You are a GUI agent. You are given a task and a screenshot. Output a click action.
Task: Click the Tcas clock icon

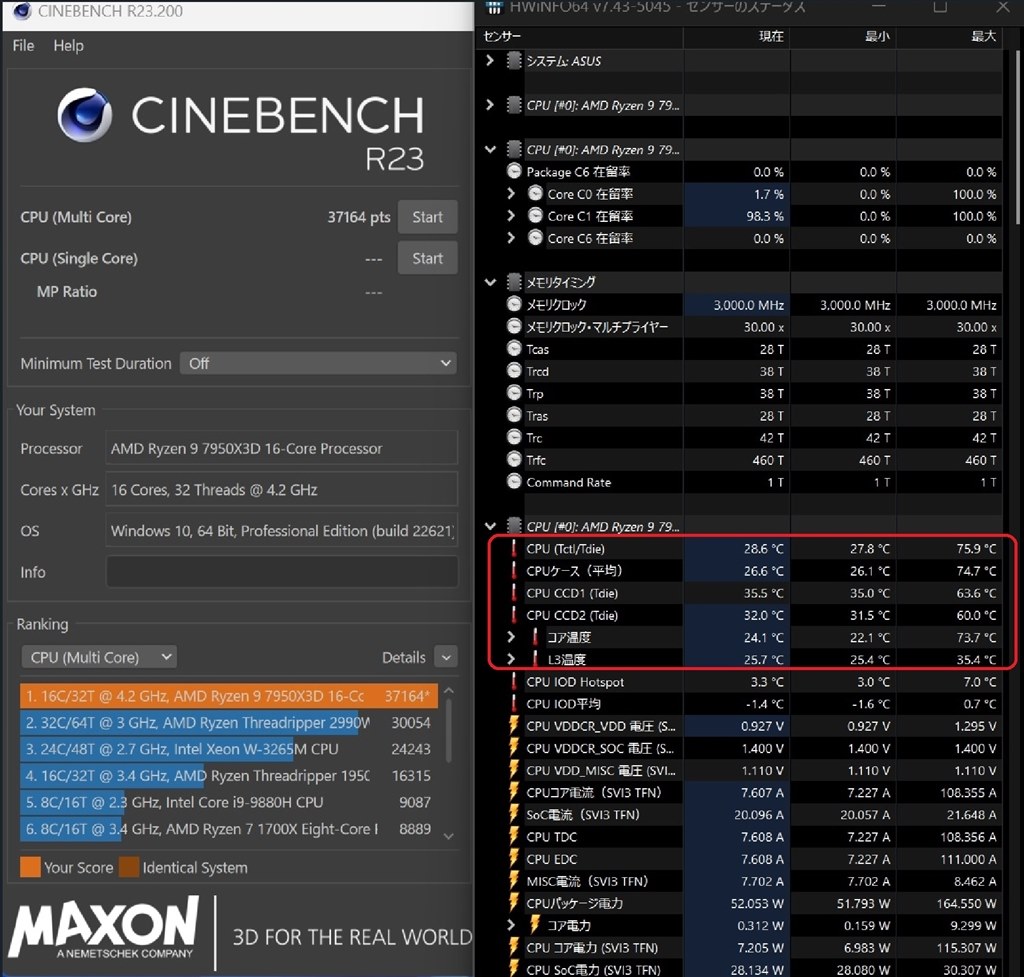[515, 349]
